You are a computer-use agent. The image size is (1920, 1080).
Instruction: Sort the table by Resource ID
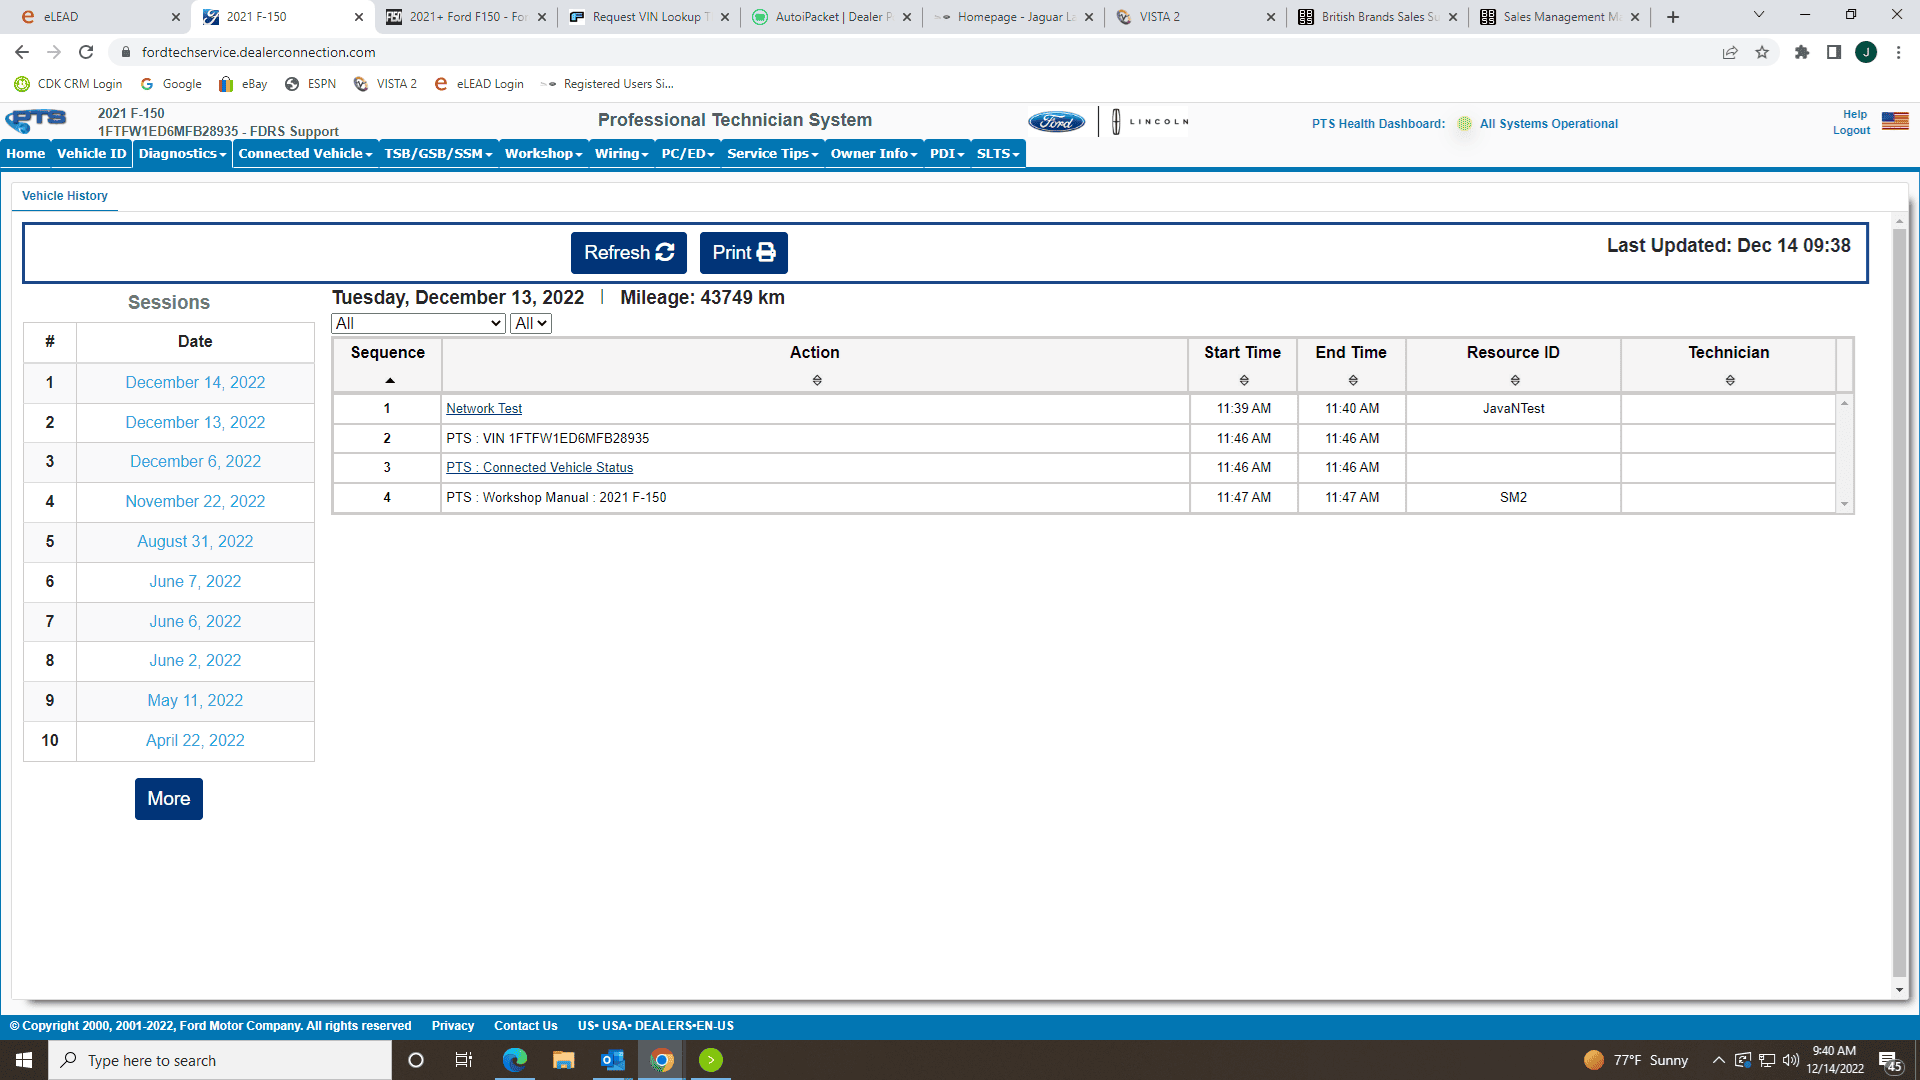pos(1514,380)
